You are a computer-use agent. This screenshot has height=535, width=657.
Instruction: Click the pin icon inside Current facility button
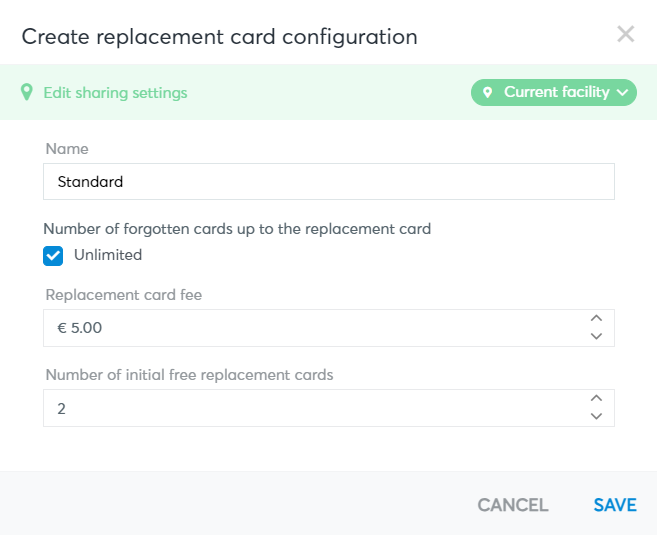click(487, 92)
